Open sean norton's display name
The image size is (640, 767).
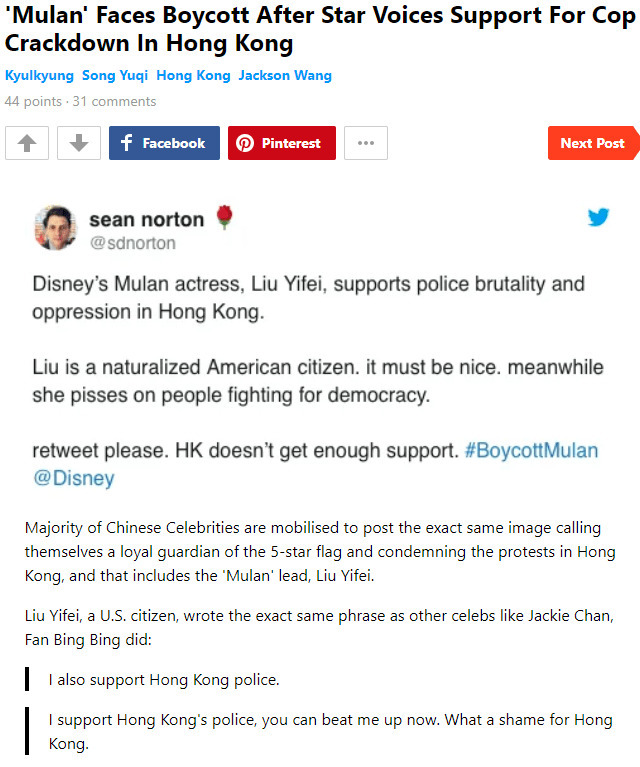146,219
